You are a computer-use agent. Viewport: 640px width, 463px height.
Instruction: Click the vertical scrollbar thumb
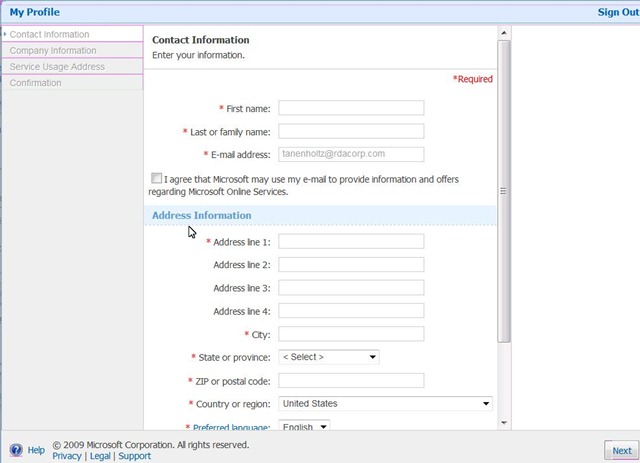click(x=504, y=191)
